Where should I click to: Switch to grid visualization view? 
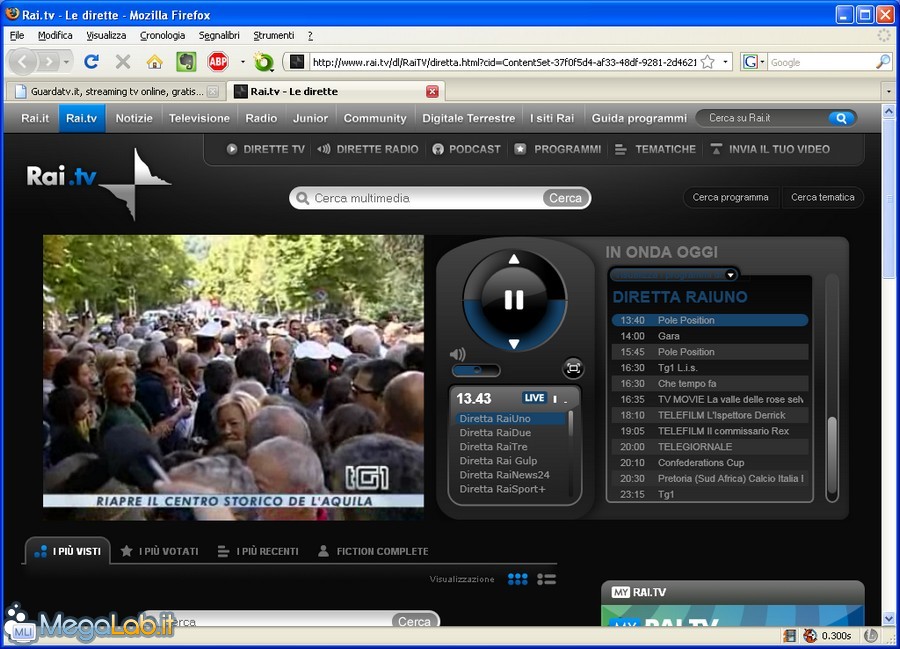518,580
